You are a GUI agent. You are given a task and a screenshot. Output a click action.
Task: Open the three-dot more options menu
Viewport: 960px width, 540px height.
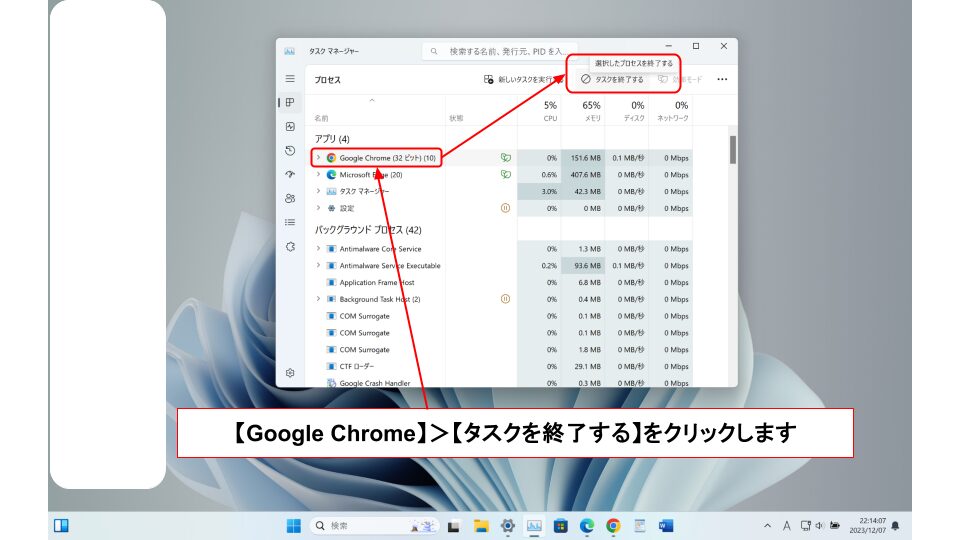coord(722,79)
